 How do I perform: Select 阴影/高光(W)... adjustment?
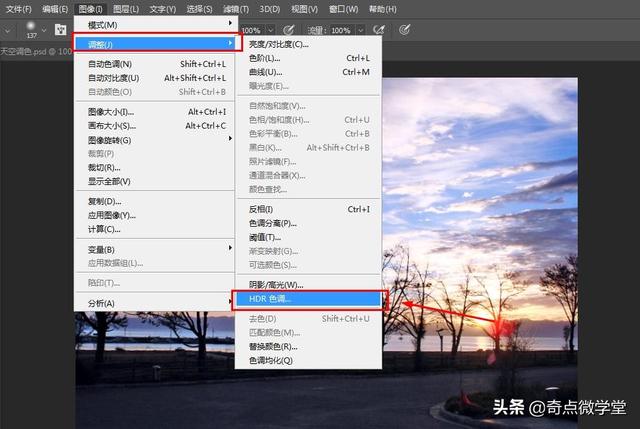coord(309,285)
